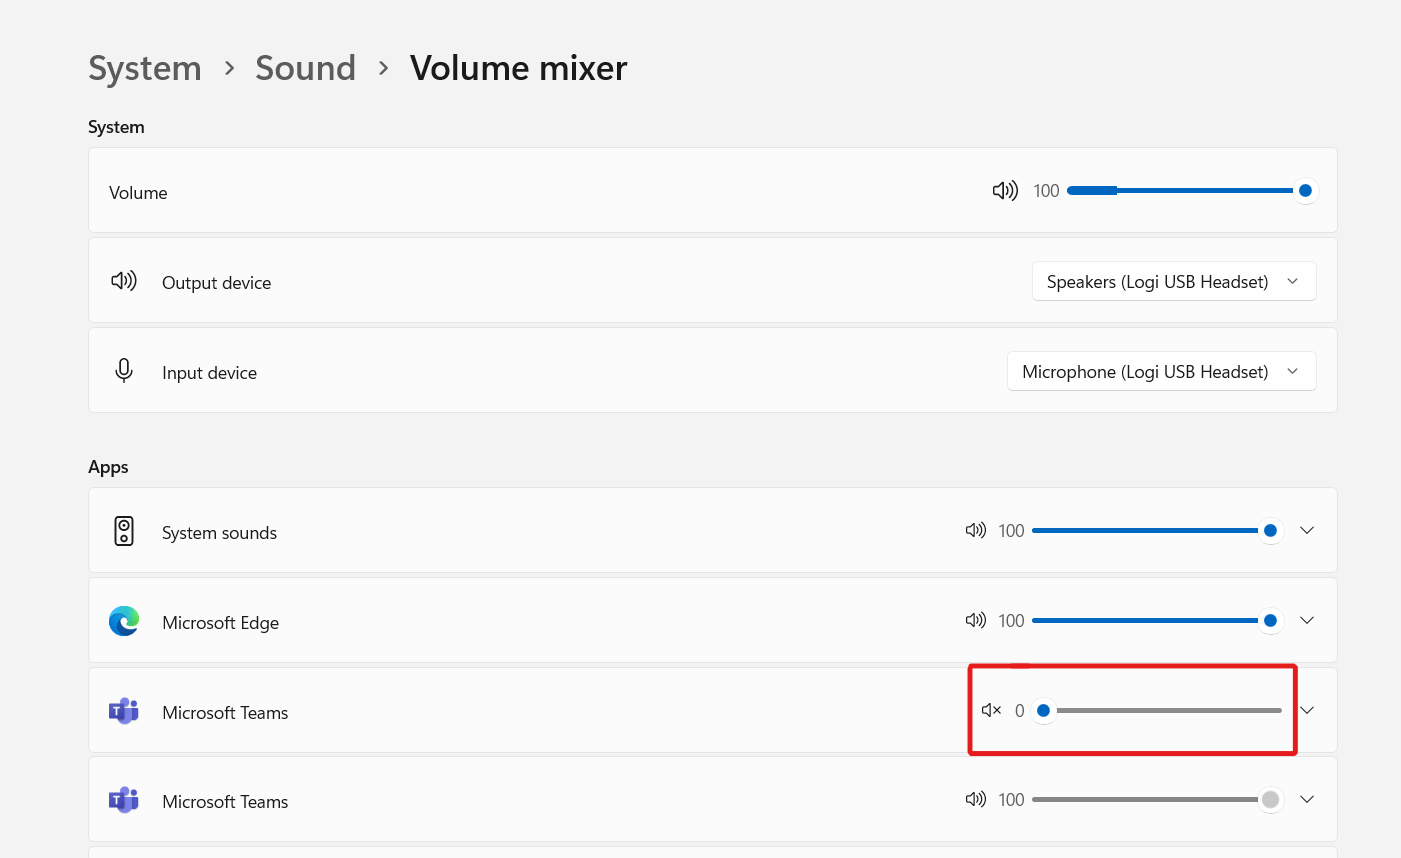Mute Microsoft Edge with its speaker icon

975,620
